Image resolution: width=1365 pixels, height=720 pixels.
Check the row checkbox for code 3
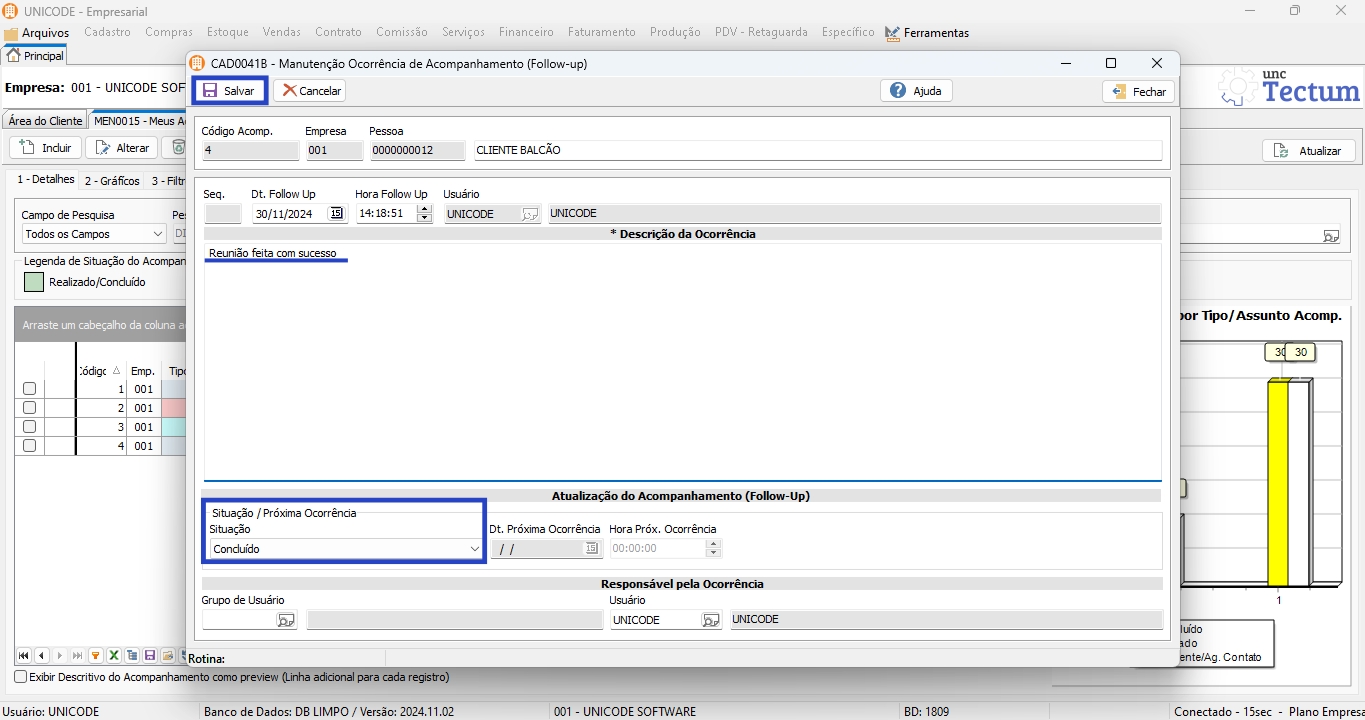coord(29,427)
